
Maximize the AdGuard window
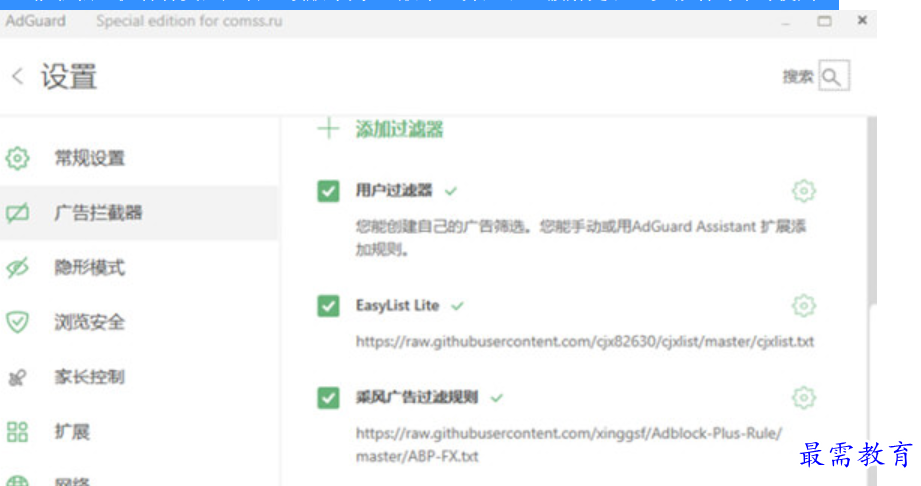824,21
